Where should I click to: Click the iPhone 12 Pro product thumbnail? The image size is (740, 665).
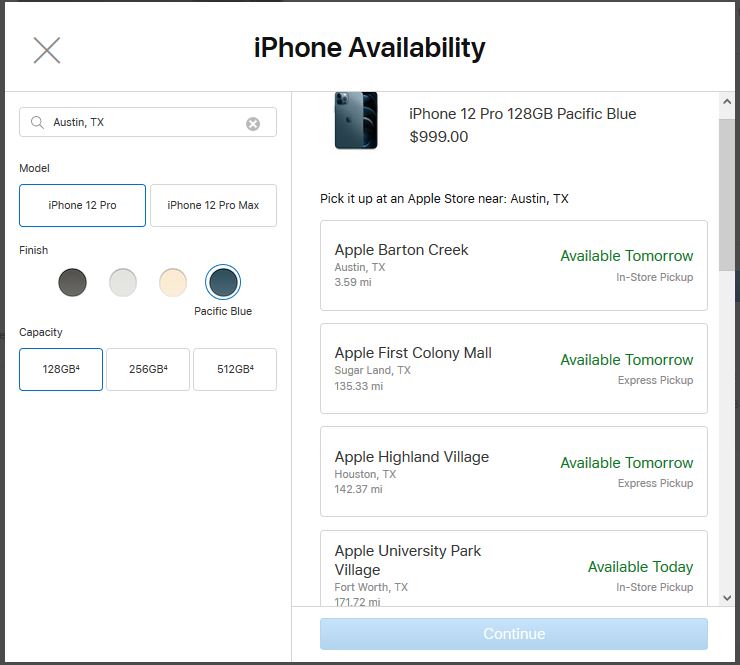pos(356,120)
